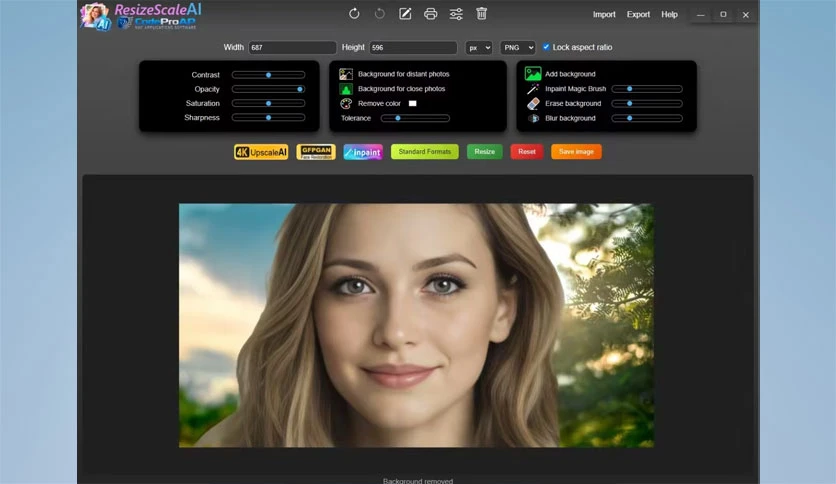The image size is (836, 484).
Task: Click the Background removed status text
Action: tap(418, 481)
